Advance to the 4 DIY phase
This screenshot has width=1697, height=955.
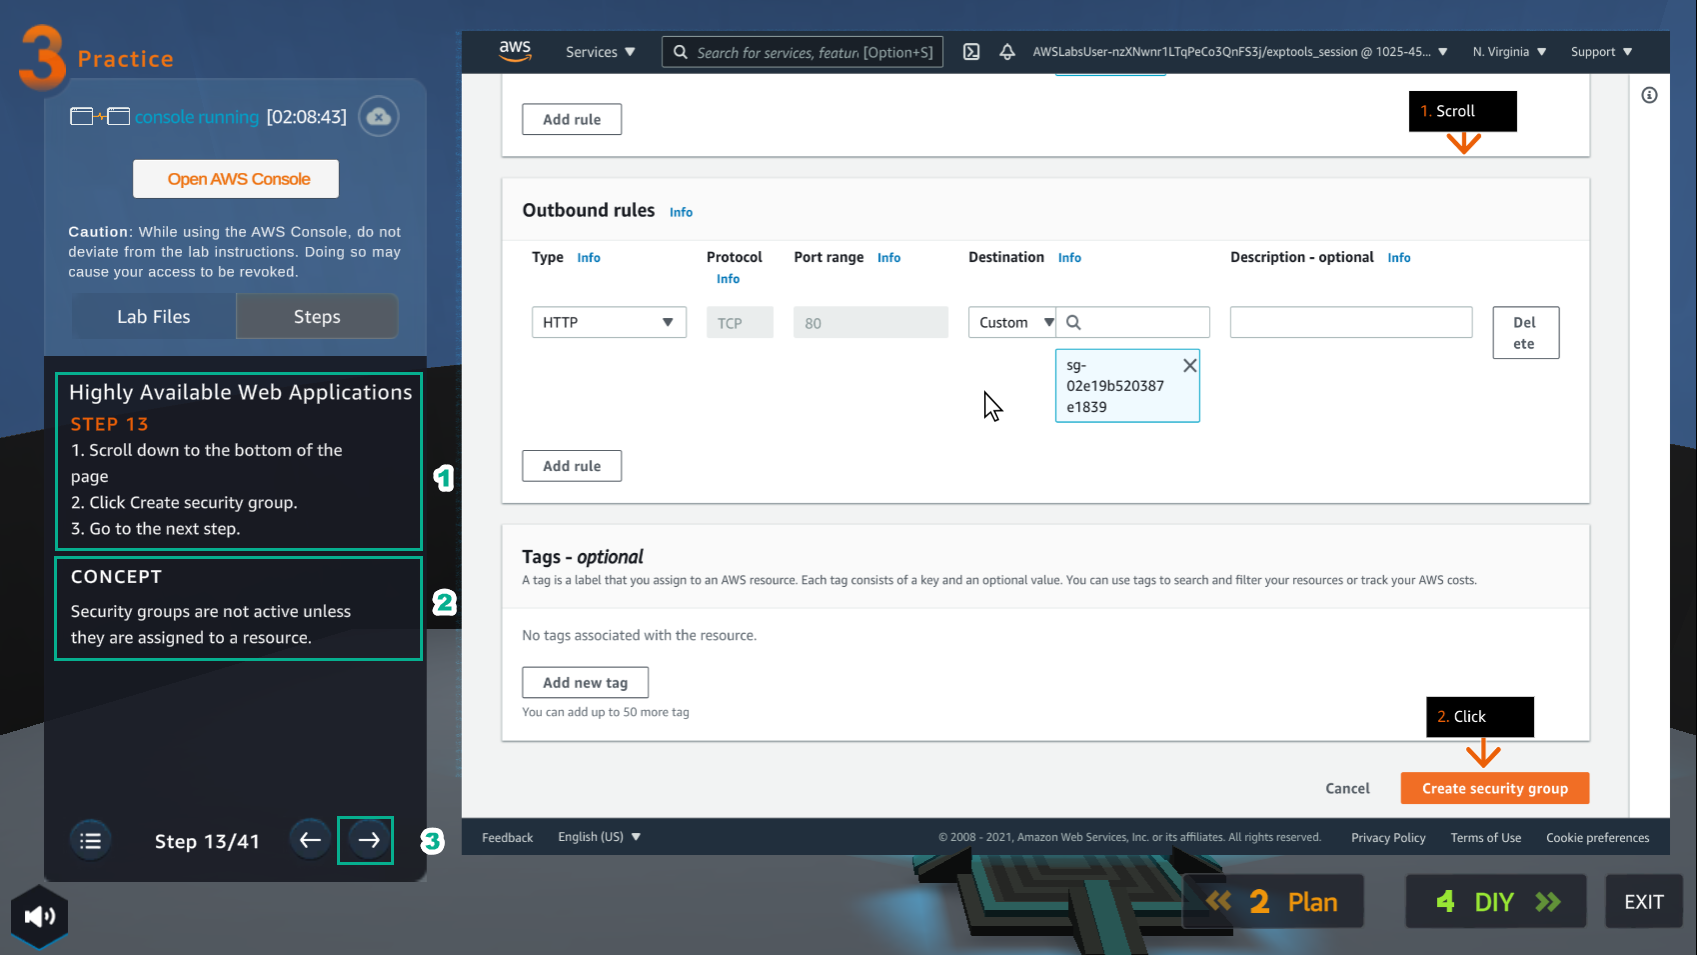click(1496, 902)
